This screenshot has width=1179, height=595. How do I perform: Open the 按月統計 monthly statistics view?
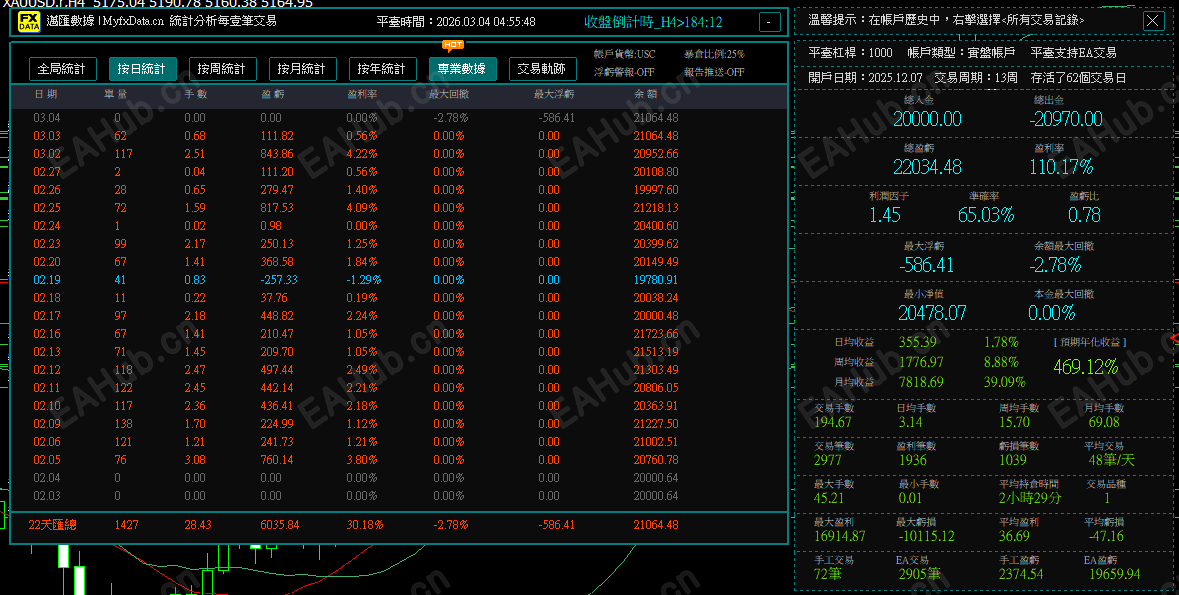301,69
